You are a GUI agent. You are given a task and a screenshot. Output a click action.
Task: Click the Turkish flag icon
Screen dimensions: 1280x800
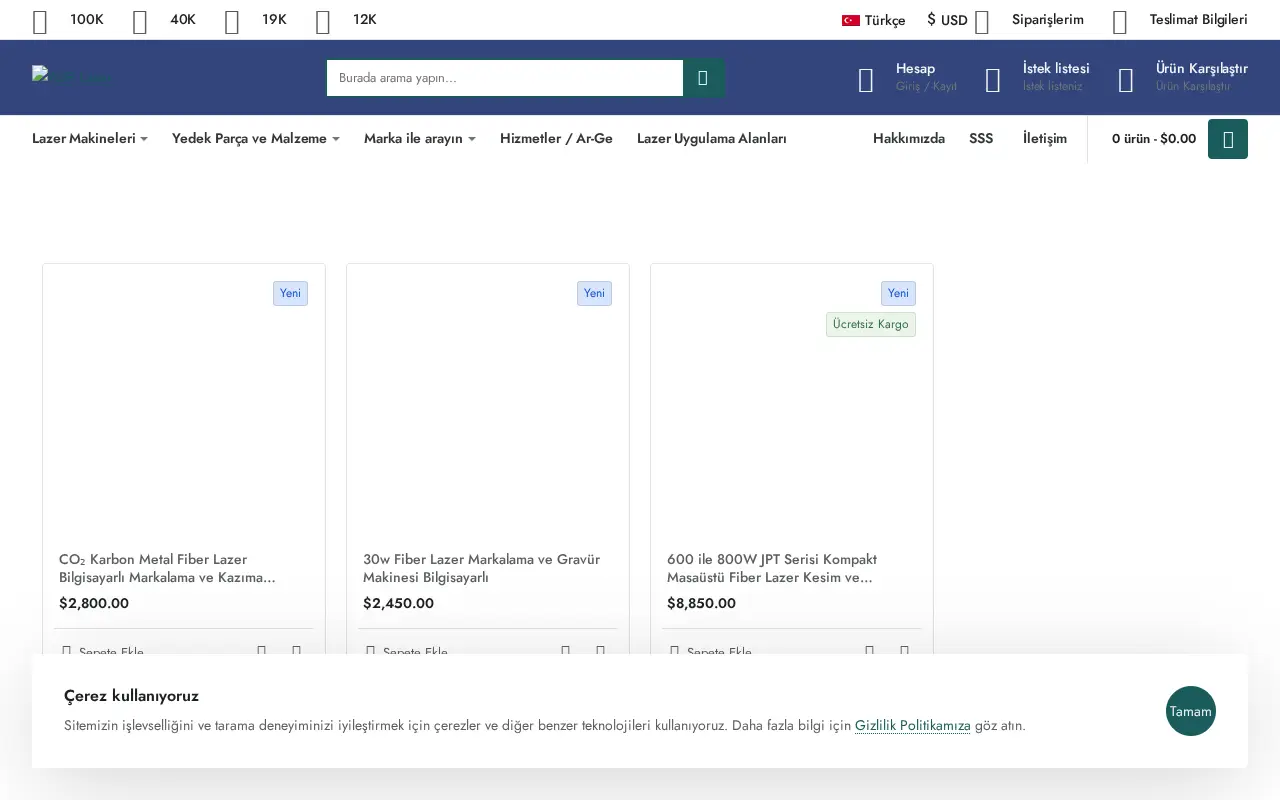(x=851, y=20)
